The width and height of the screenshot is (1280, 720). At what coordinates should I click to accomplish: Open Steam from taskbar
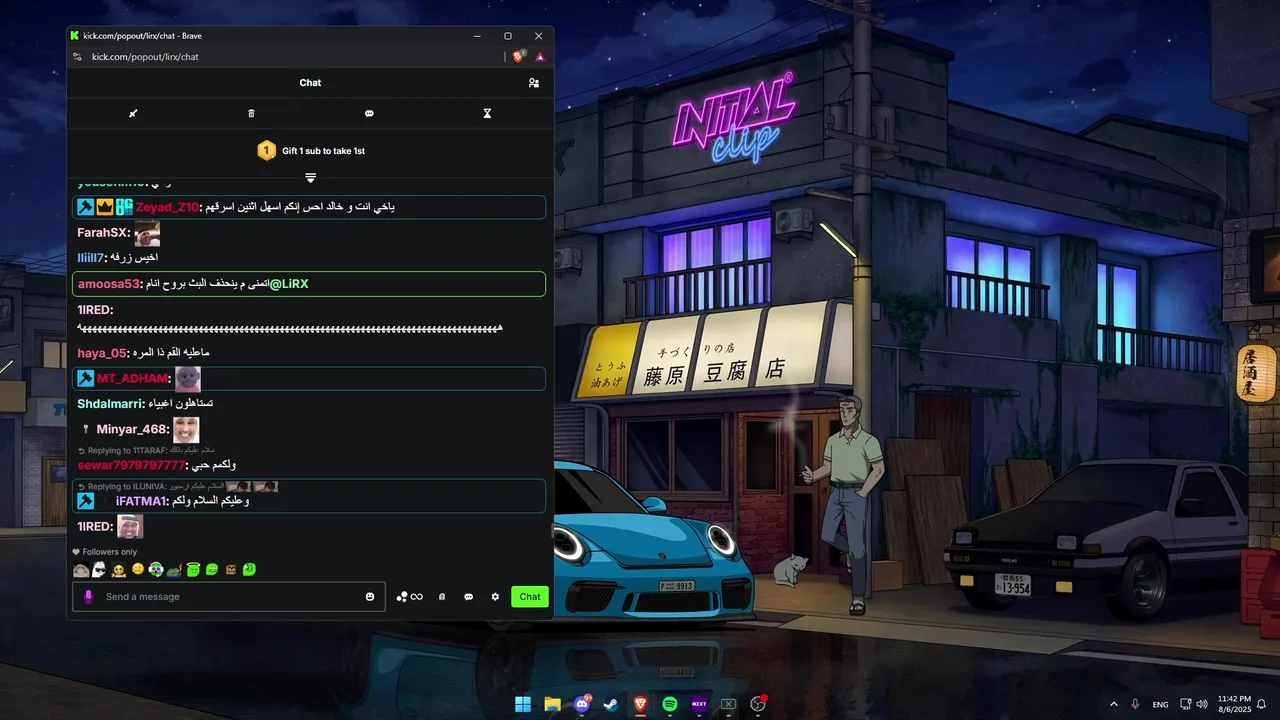click(x=611, y=704)
